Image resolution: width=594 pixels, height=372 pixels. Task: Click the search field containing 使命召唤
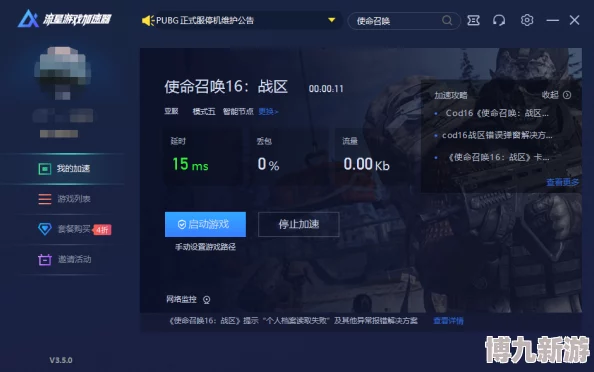pos(404,21)
